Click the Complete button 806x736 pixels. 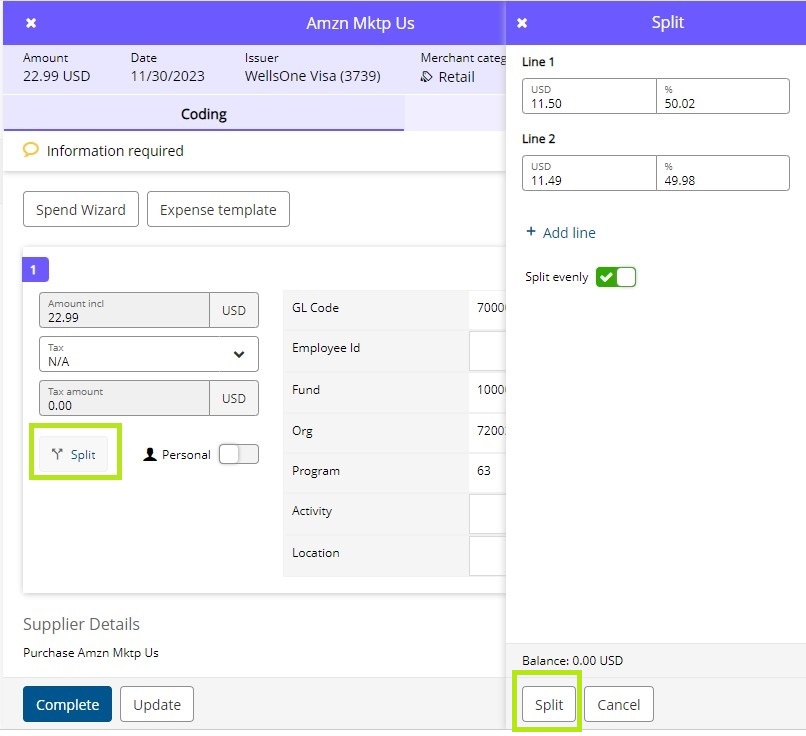point(67,704)
